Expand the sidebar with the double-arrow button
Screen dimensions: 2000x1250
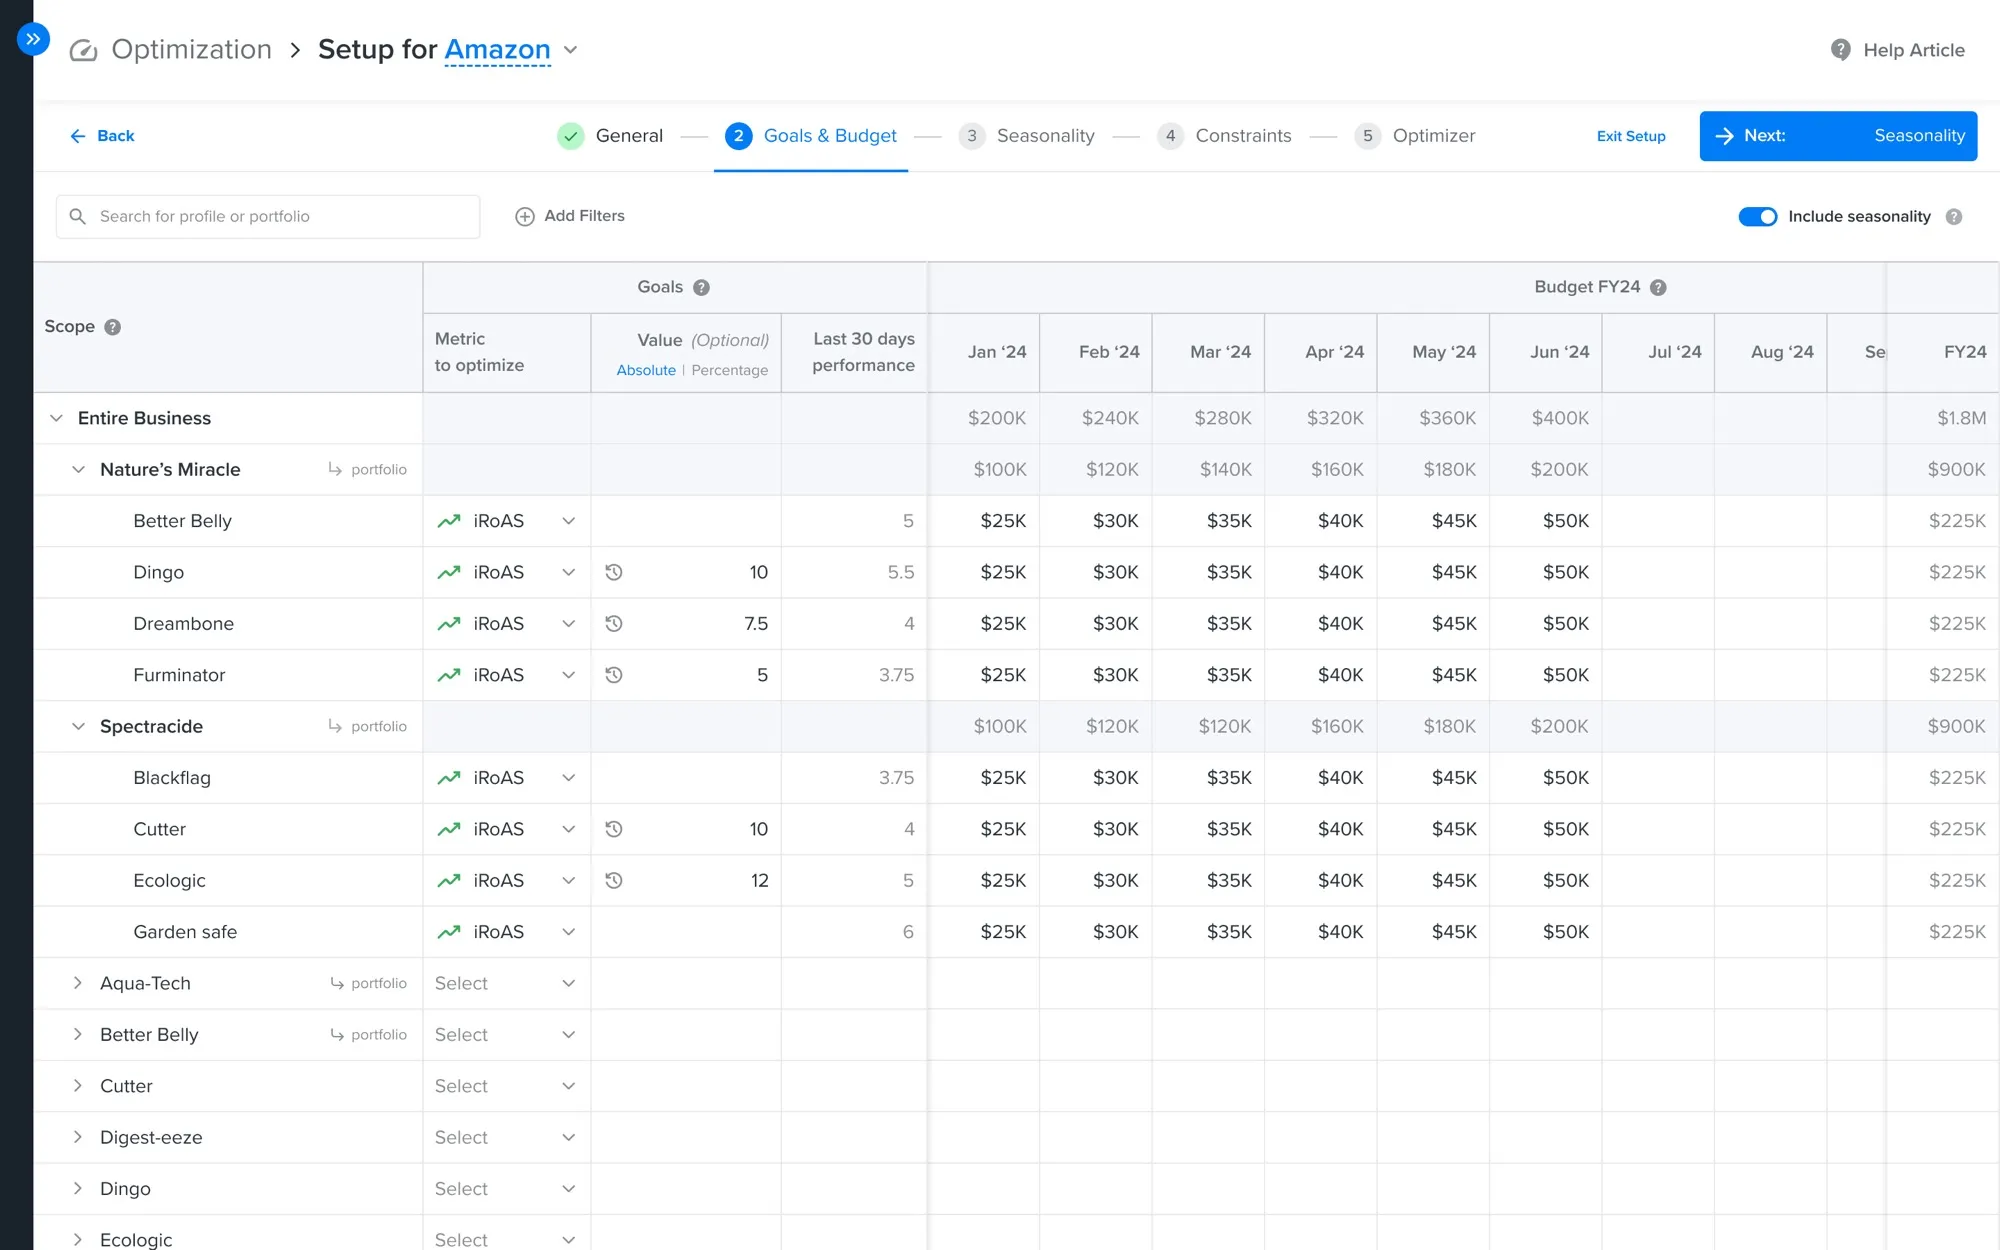coord(33,39)
